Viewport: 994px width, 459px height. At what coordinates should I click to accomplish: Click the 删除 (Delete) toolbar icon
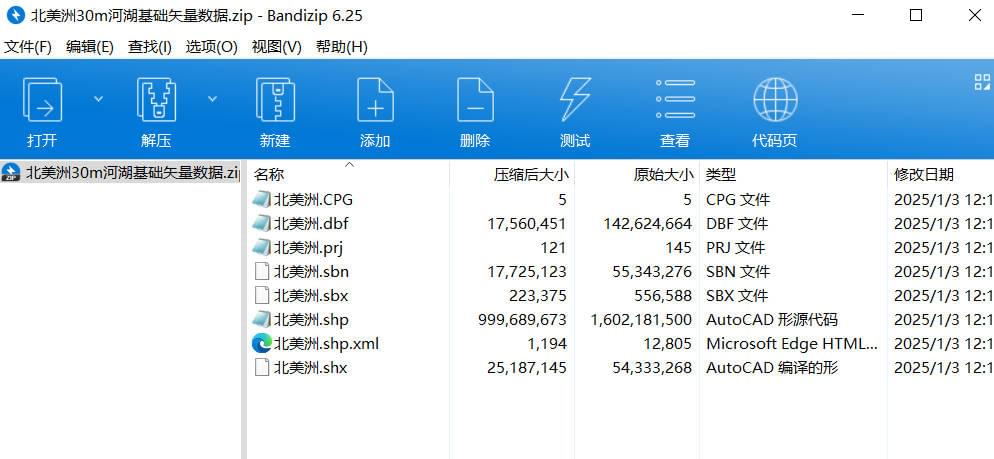pyautogui.click(x=475, y=100)
